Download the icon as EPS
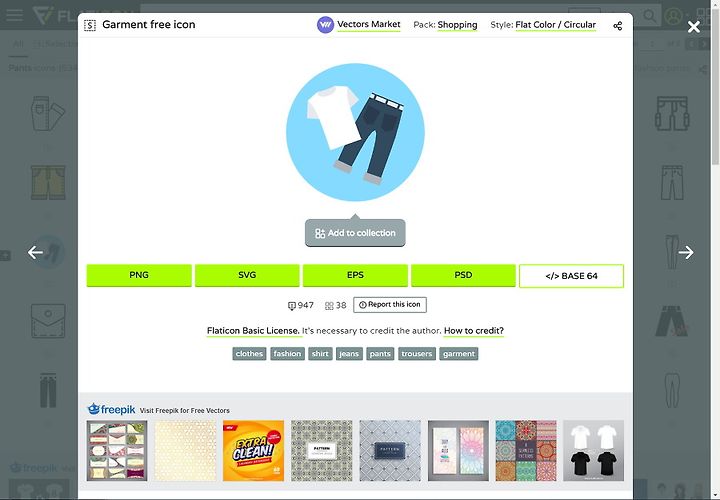 click(x=355, y=275)
